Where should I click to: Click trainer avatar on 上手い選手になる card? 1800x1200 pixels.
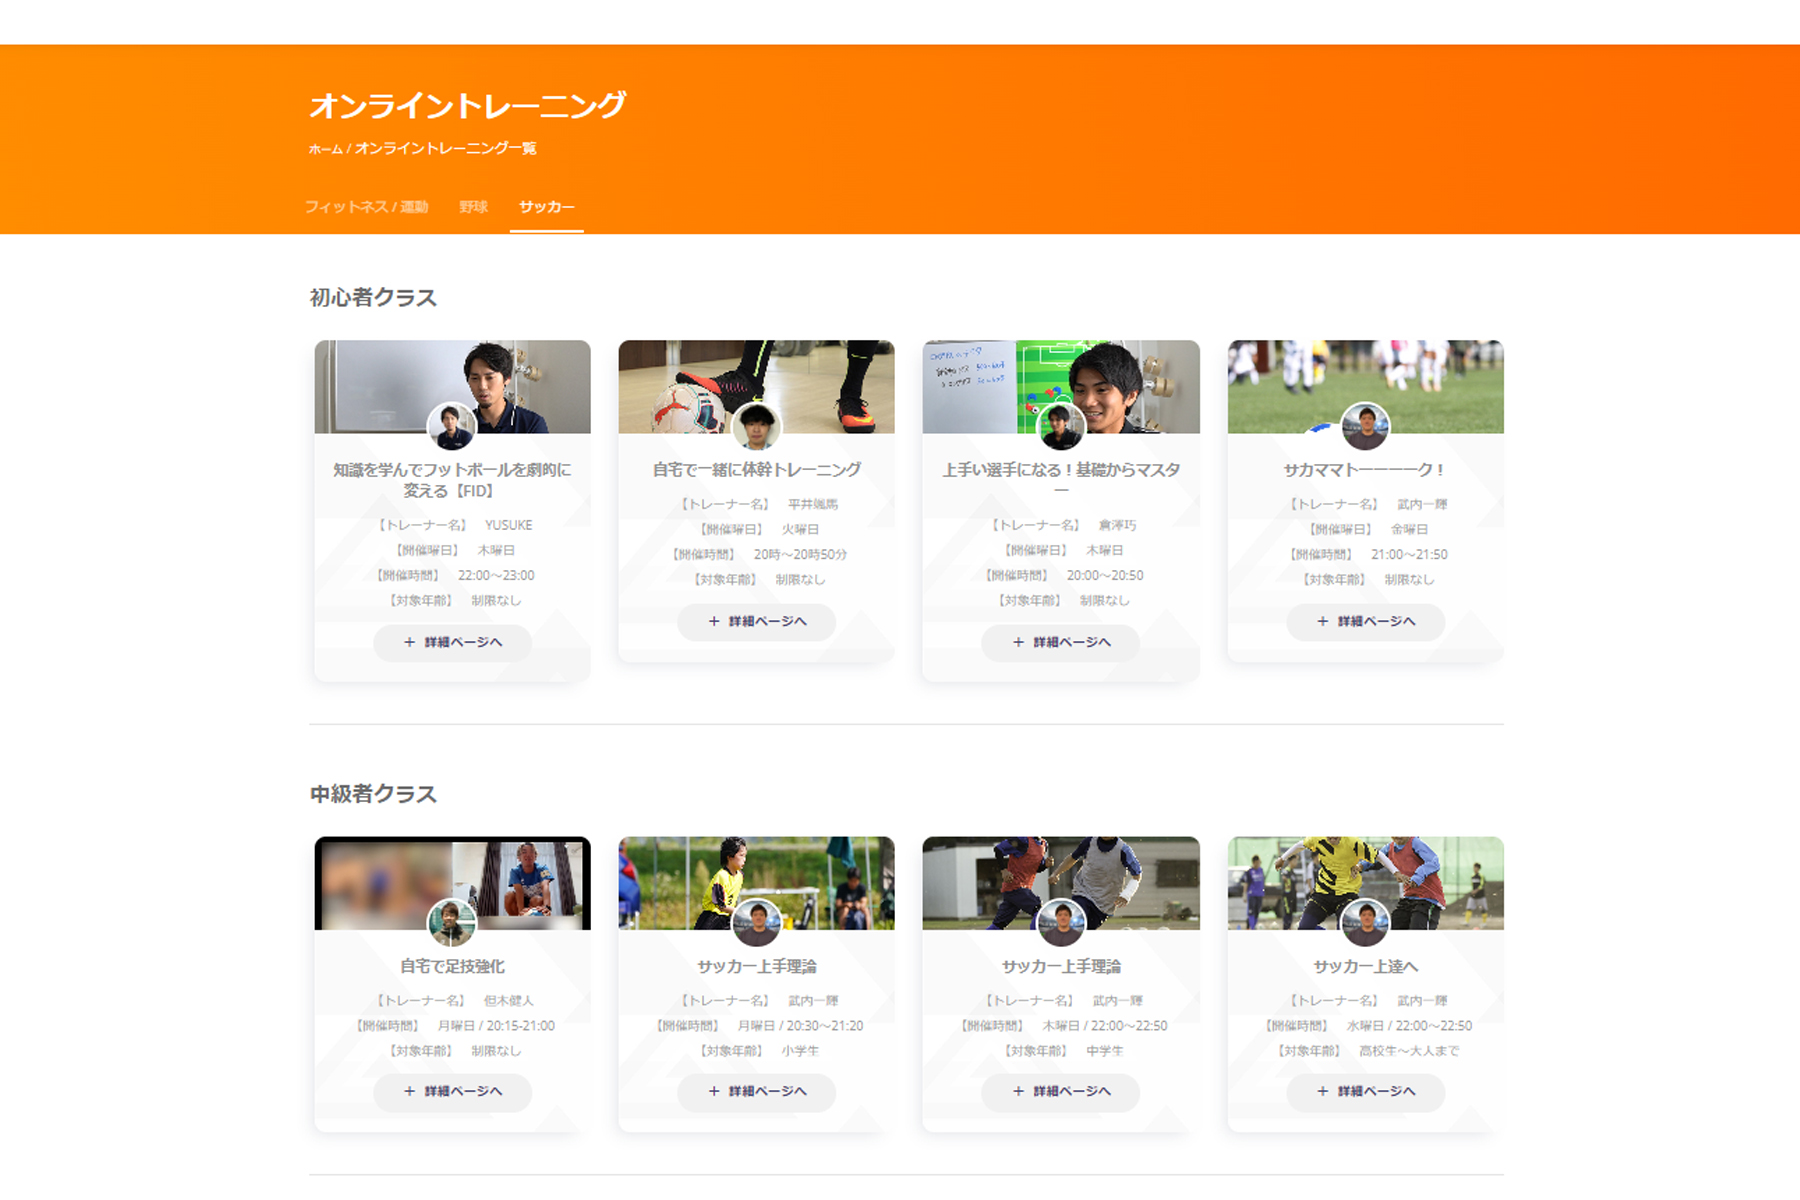pos(1061,426)
